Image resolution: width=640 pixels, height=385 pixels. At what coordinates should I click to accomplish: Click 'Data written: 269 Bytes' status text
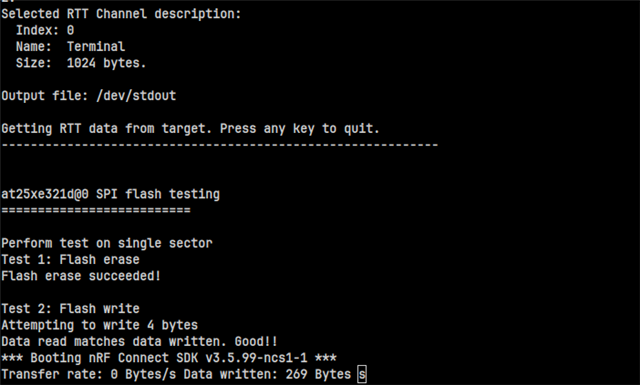[x=267, y=374]
